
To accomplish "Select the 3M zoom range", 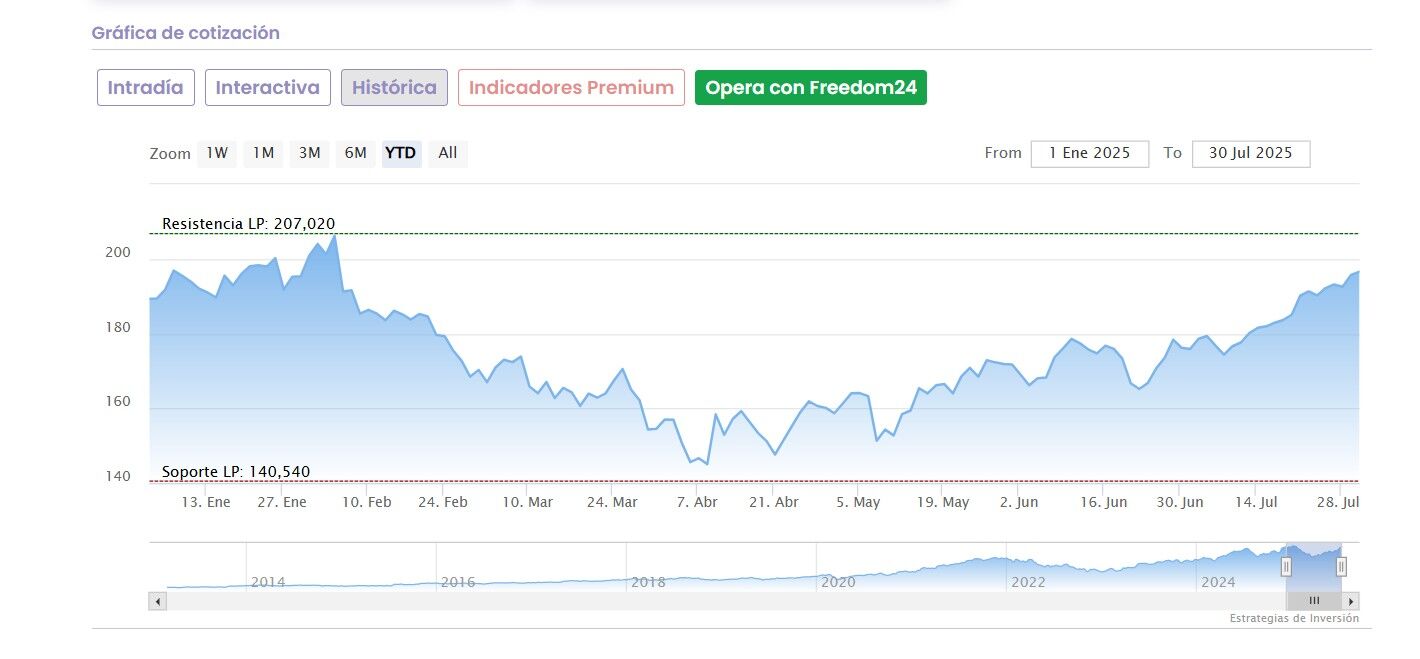I will (310, 153).
